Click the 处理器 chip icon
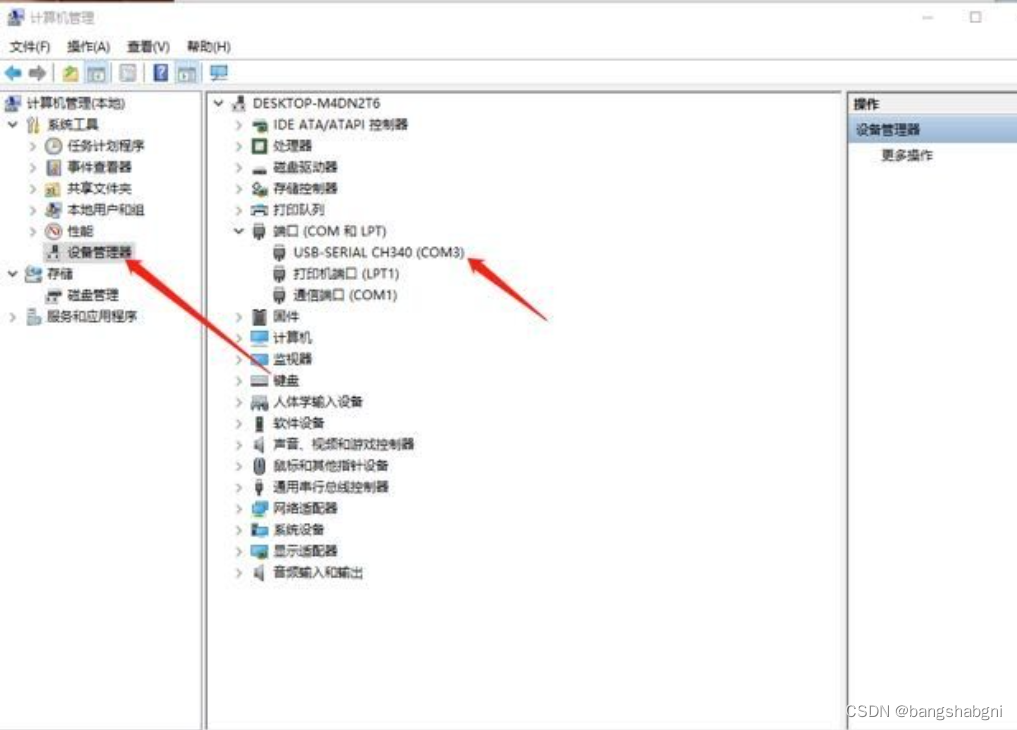1017x730 pixels. (259, 146)
